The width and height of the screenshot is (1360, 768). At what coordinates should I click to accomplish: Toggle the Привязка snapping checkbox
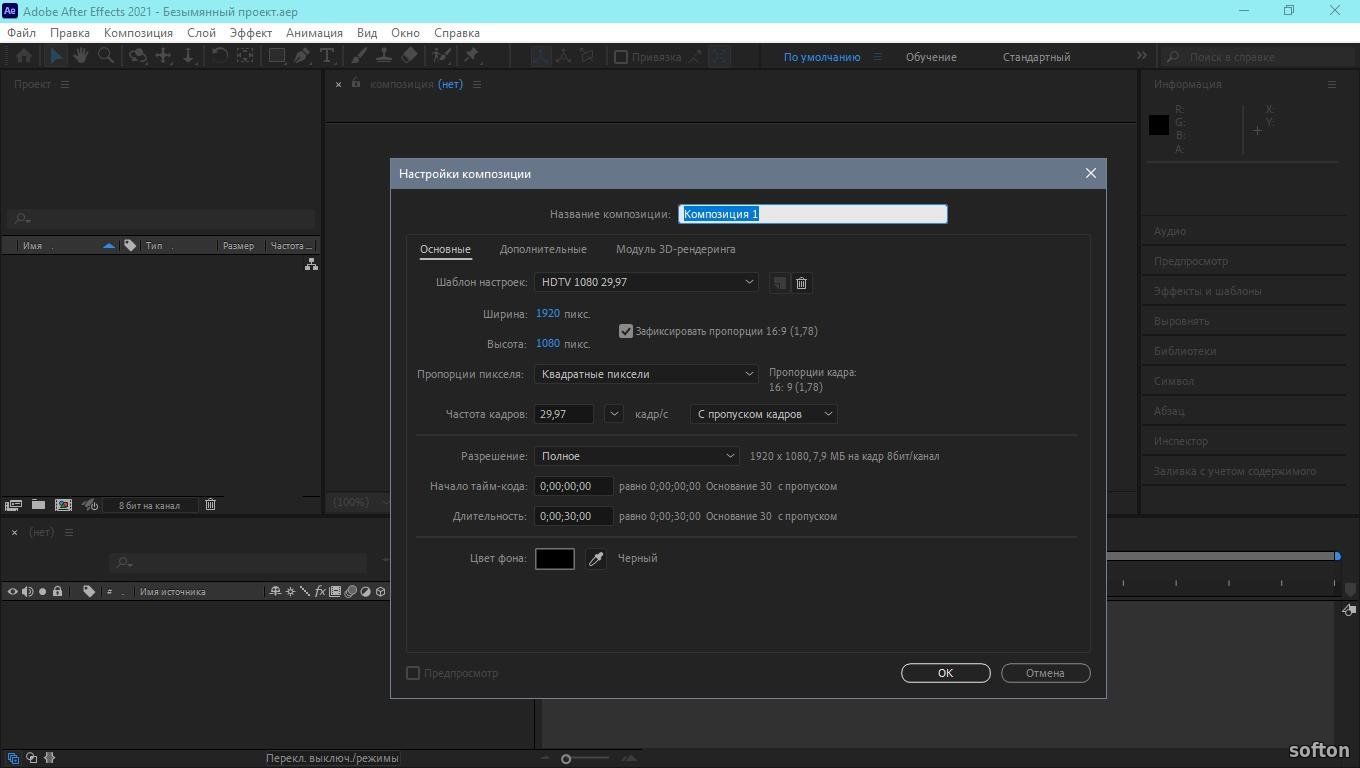click(621, 57)
